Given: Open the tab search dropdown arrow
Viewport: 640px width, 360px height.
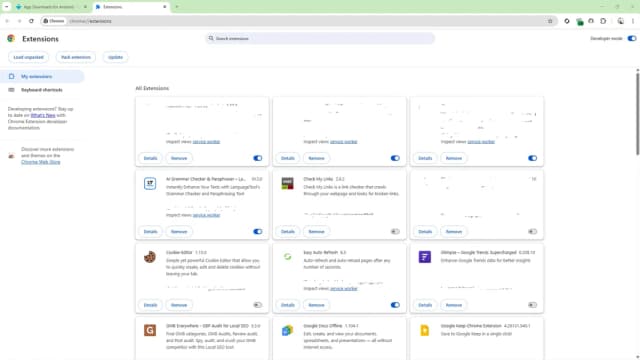Looking at the screenshot, I should pyautogui.click(x=7, y=7).
